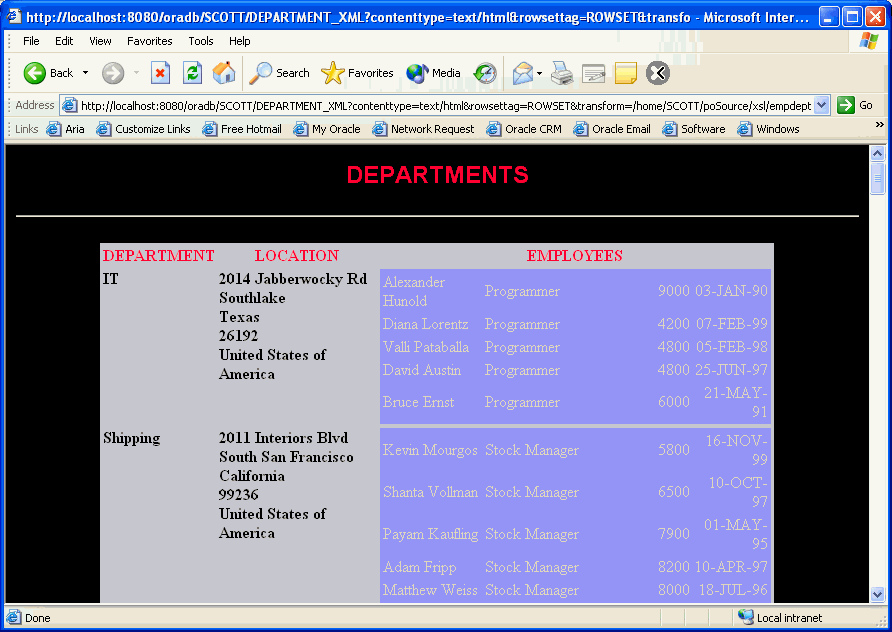892x632 pixels.
Task: Click the Network Request links bar item
Action: coord(423,129)
